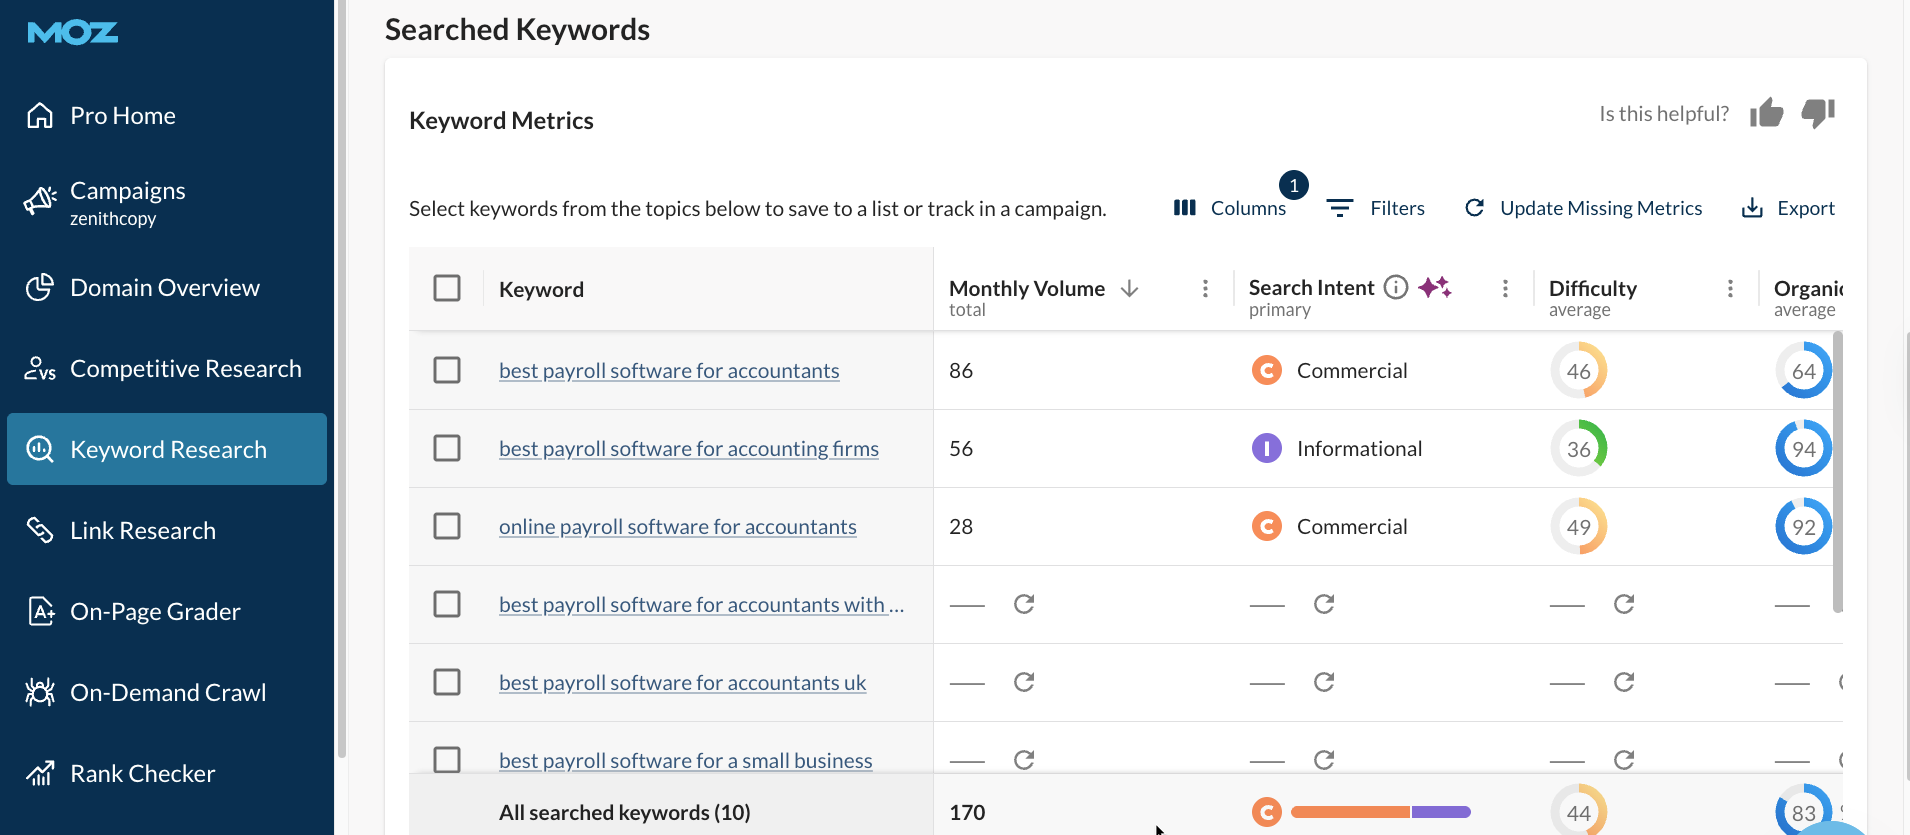Open the Columns selector
This screenshot has width=1910, height=835.
click(x=1230, y=208)
